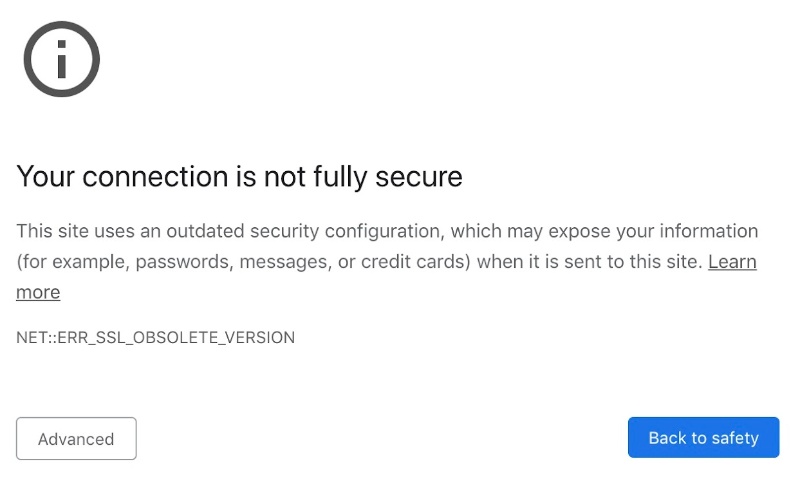Click the word 'connection' in the heading
800x504 pixels.
tap(155, 177)
